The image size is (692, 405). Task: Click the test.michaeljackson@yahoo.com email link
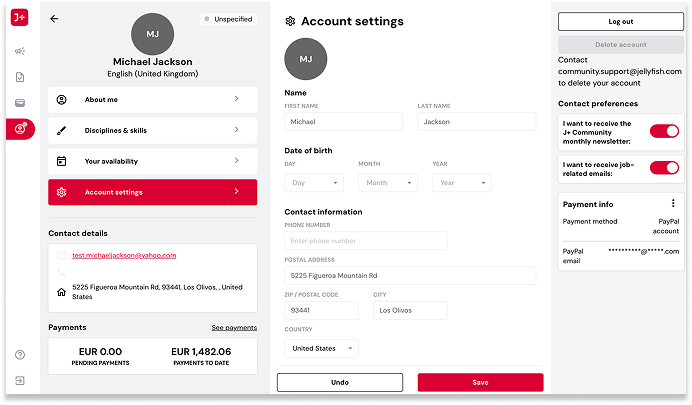124,255
